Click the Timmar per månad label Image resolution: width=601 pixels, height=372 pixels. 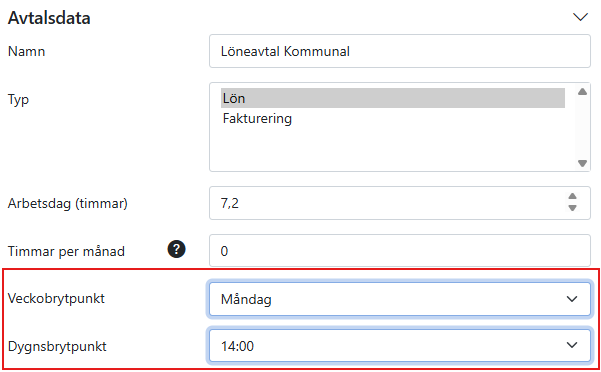pos(66,251)
